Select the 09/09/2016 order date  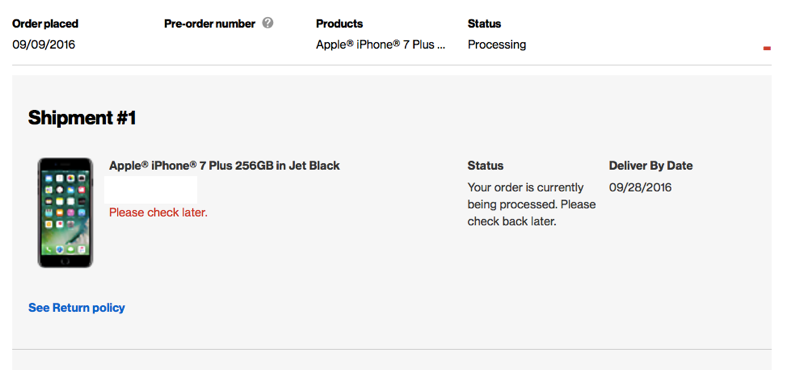pyautogui.click(x=44, y=45)
